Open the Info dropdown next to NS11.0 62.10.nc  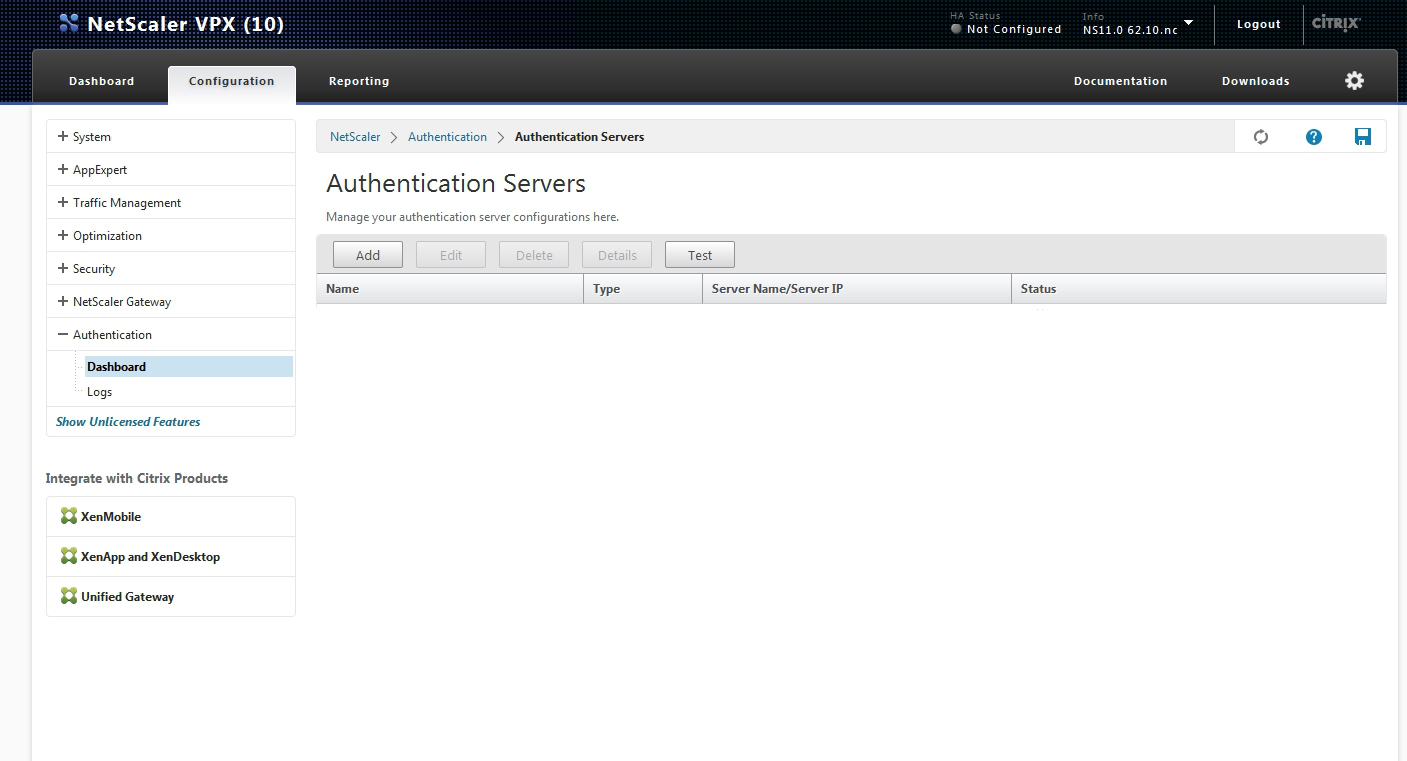click(x=1188, y=24)
